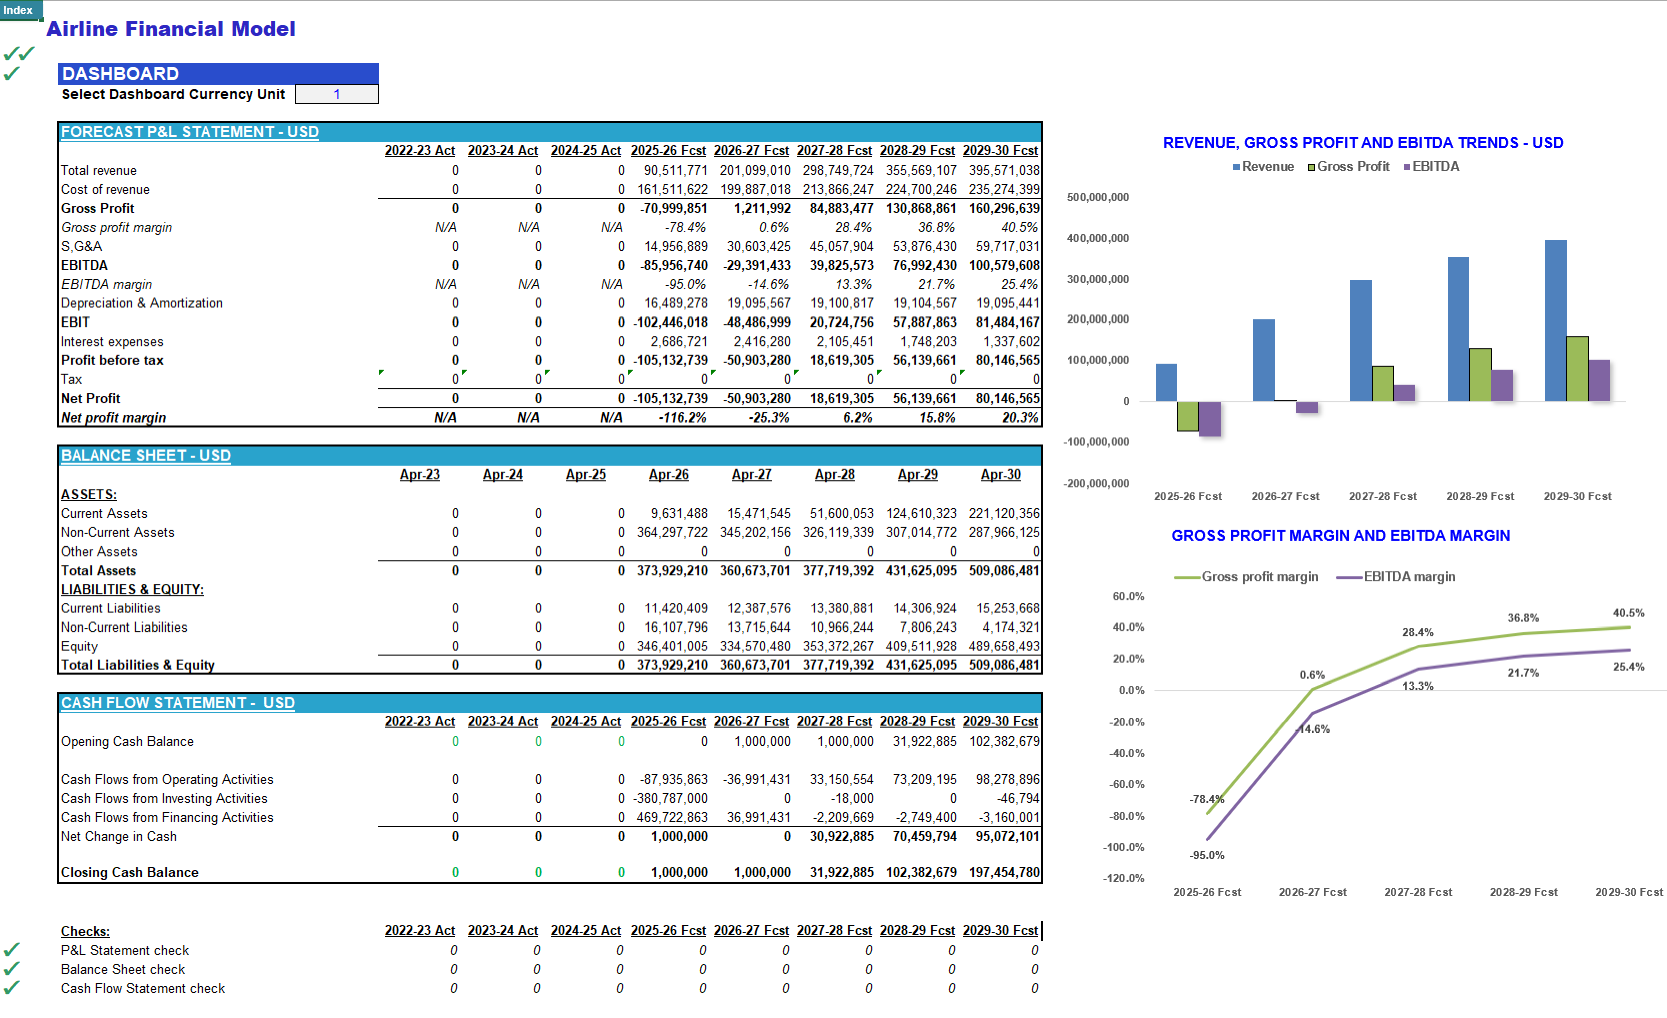Click the green checkmark beside Balance Sheet check
This screenshot has height=1018, width=1667.
pyautogui.click(x=12, y=969)
